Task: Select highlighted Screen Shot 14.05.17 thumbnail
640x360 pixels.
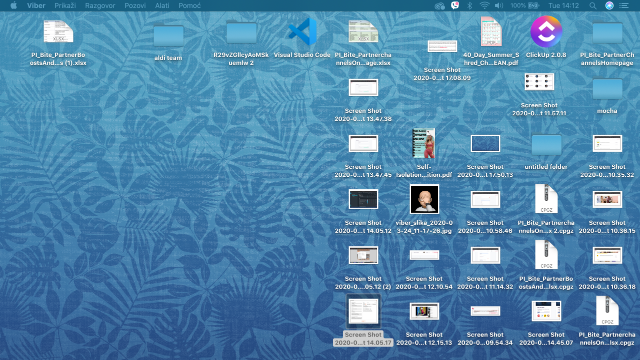Action: [363, 311]
